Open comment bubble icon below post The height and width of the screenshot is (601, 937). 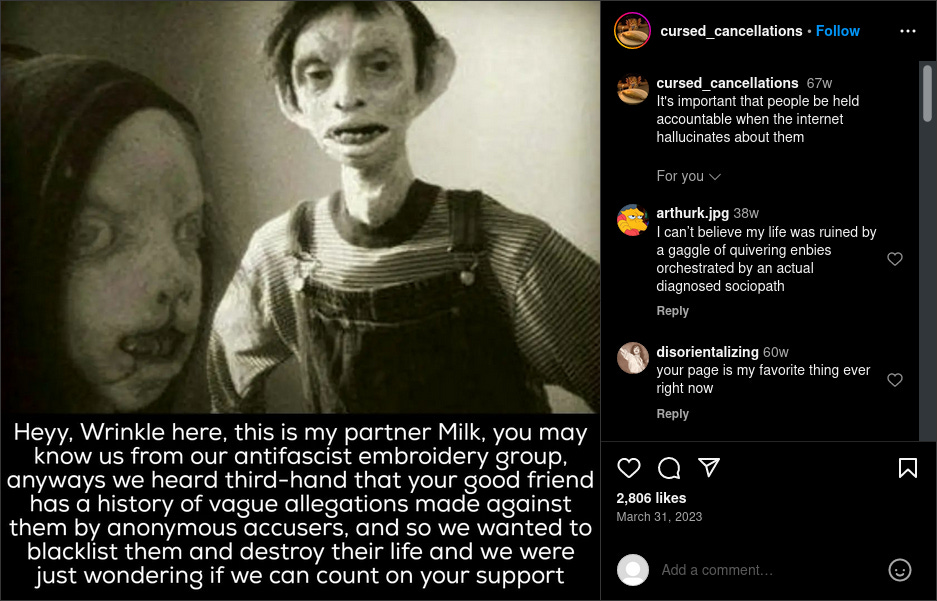pyautogui.click(x=669, y=468)
